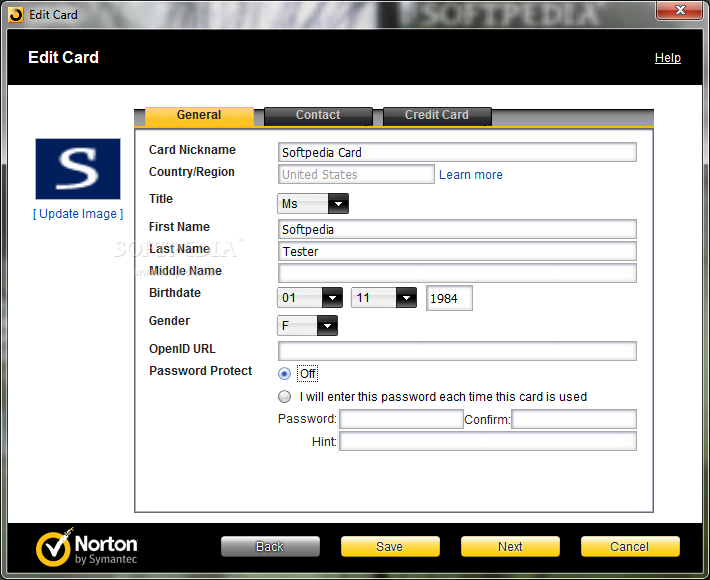Switch to the Contact tab
The image size is (710, 580).
pos(318,115)
